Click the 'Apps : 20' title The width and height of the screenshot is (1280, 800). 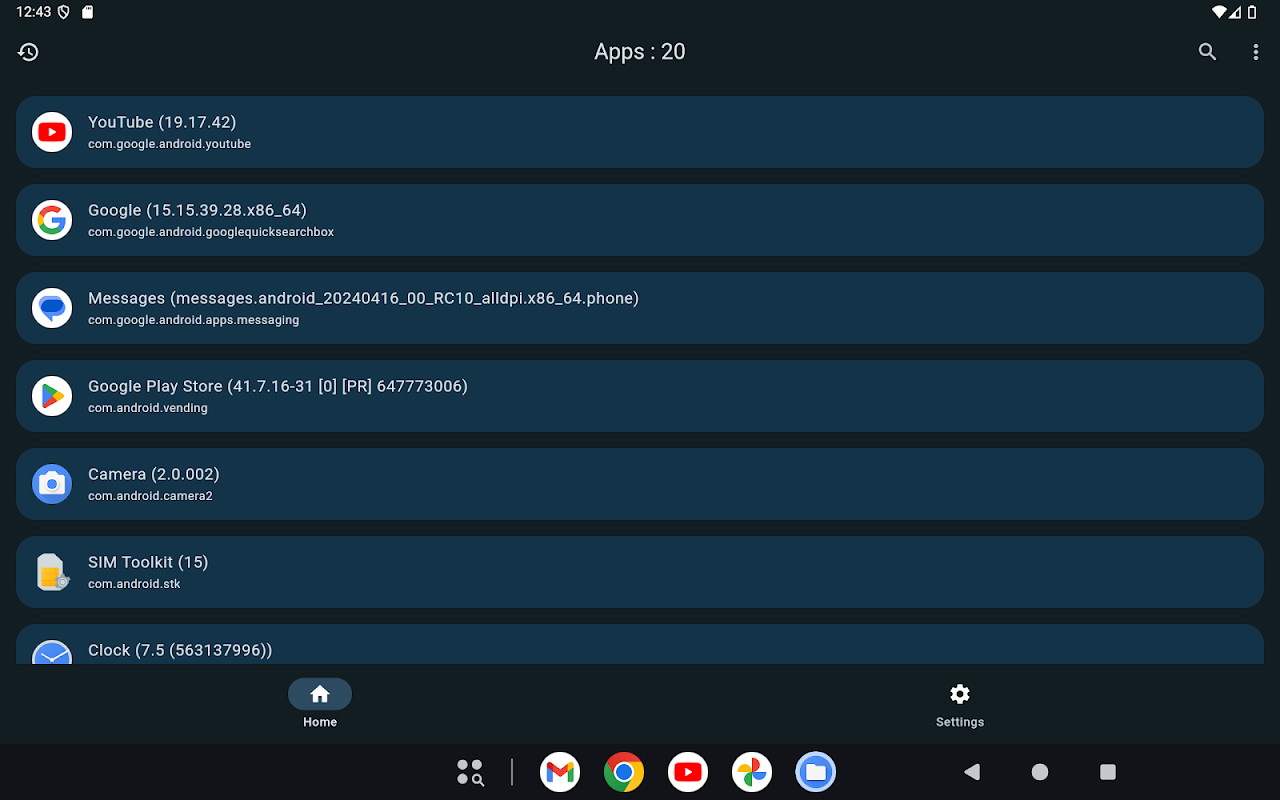coord(640,52)
